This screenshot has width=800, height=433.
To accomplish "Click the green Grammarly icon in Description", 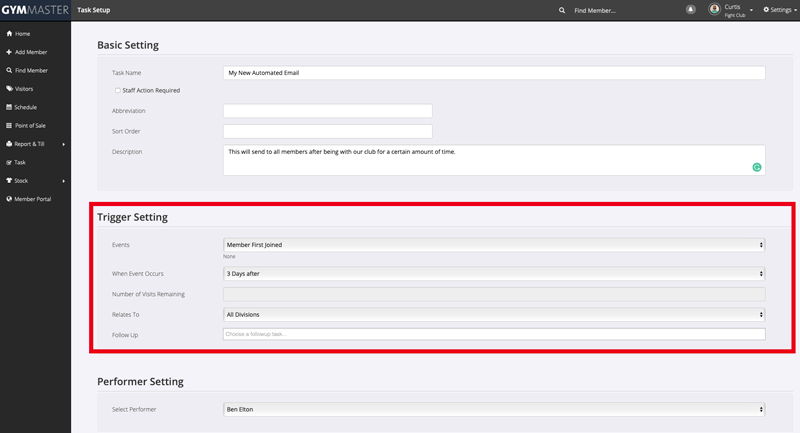I will pyautogui.click(x=757, y=167).
